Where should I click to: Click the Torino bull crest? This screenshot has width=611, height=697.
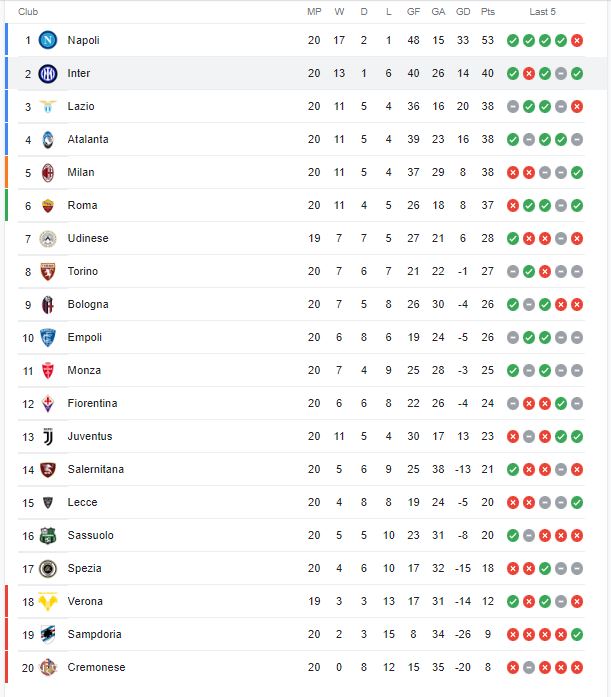pos(48,272)
